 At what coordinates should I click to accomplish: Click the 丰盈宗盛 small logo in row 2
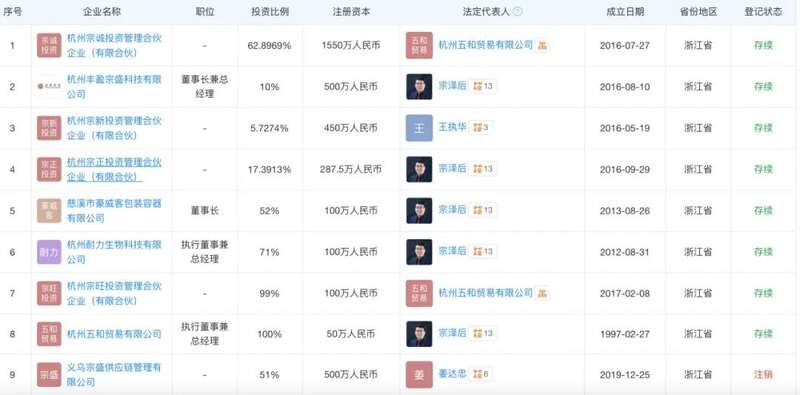pos(49,87)
